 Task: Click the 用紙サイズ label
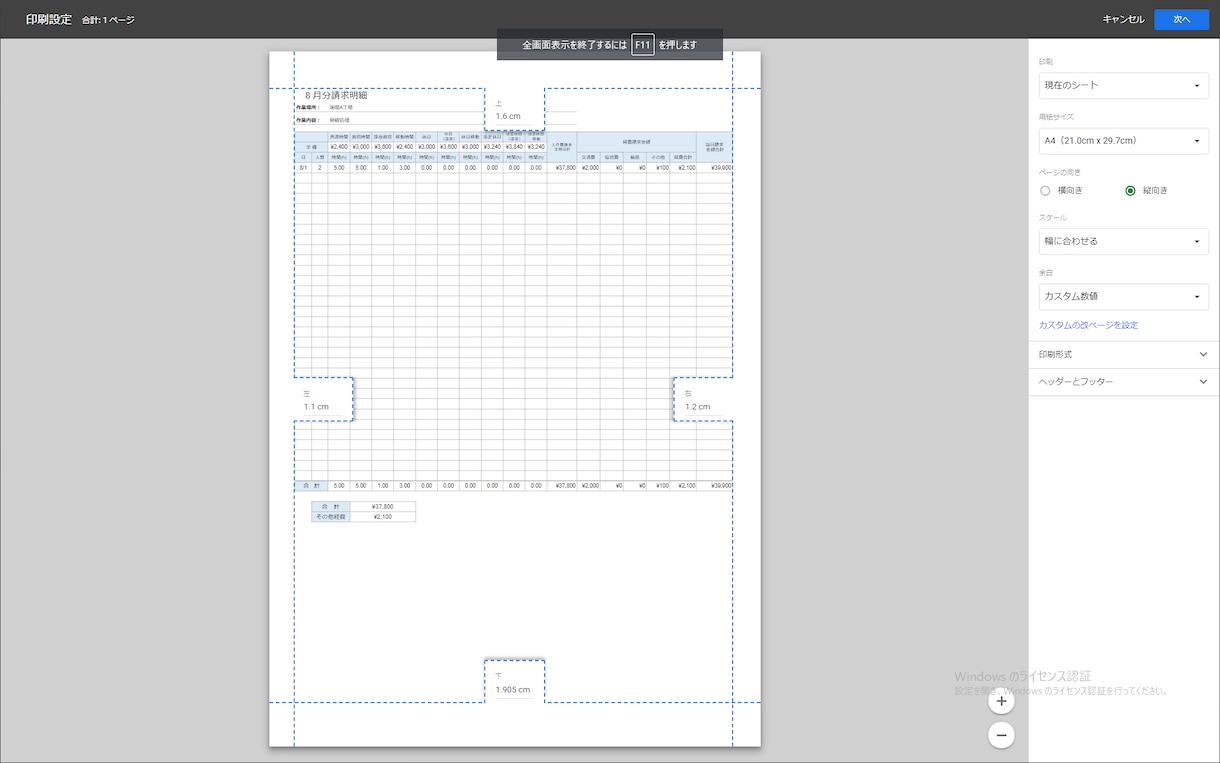point(1056,117)
